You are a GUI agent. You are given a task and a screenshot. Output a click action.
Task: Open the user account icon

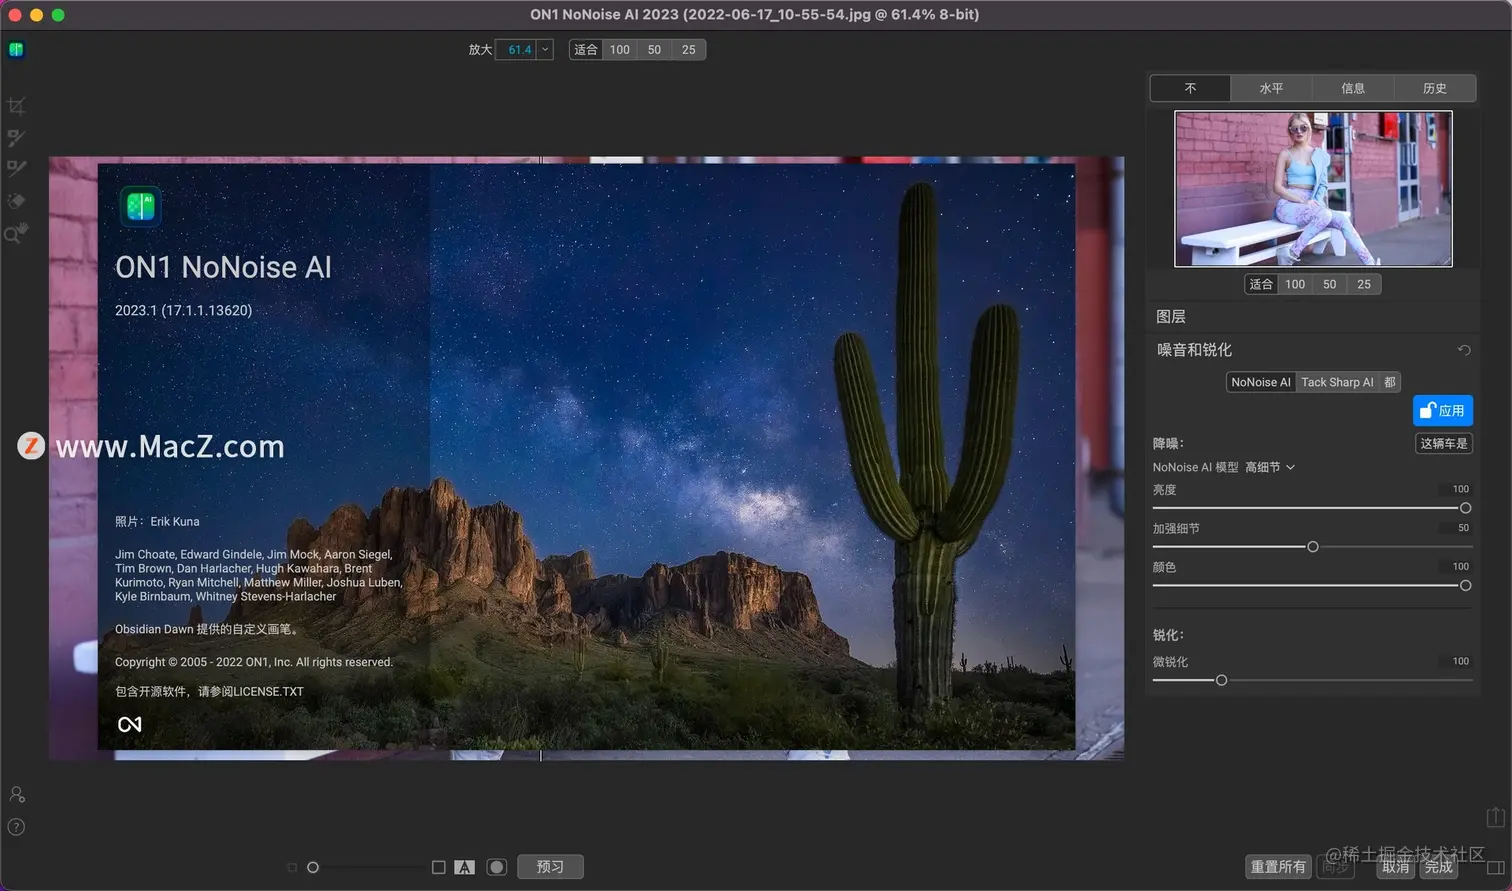(x=17, y=795)
